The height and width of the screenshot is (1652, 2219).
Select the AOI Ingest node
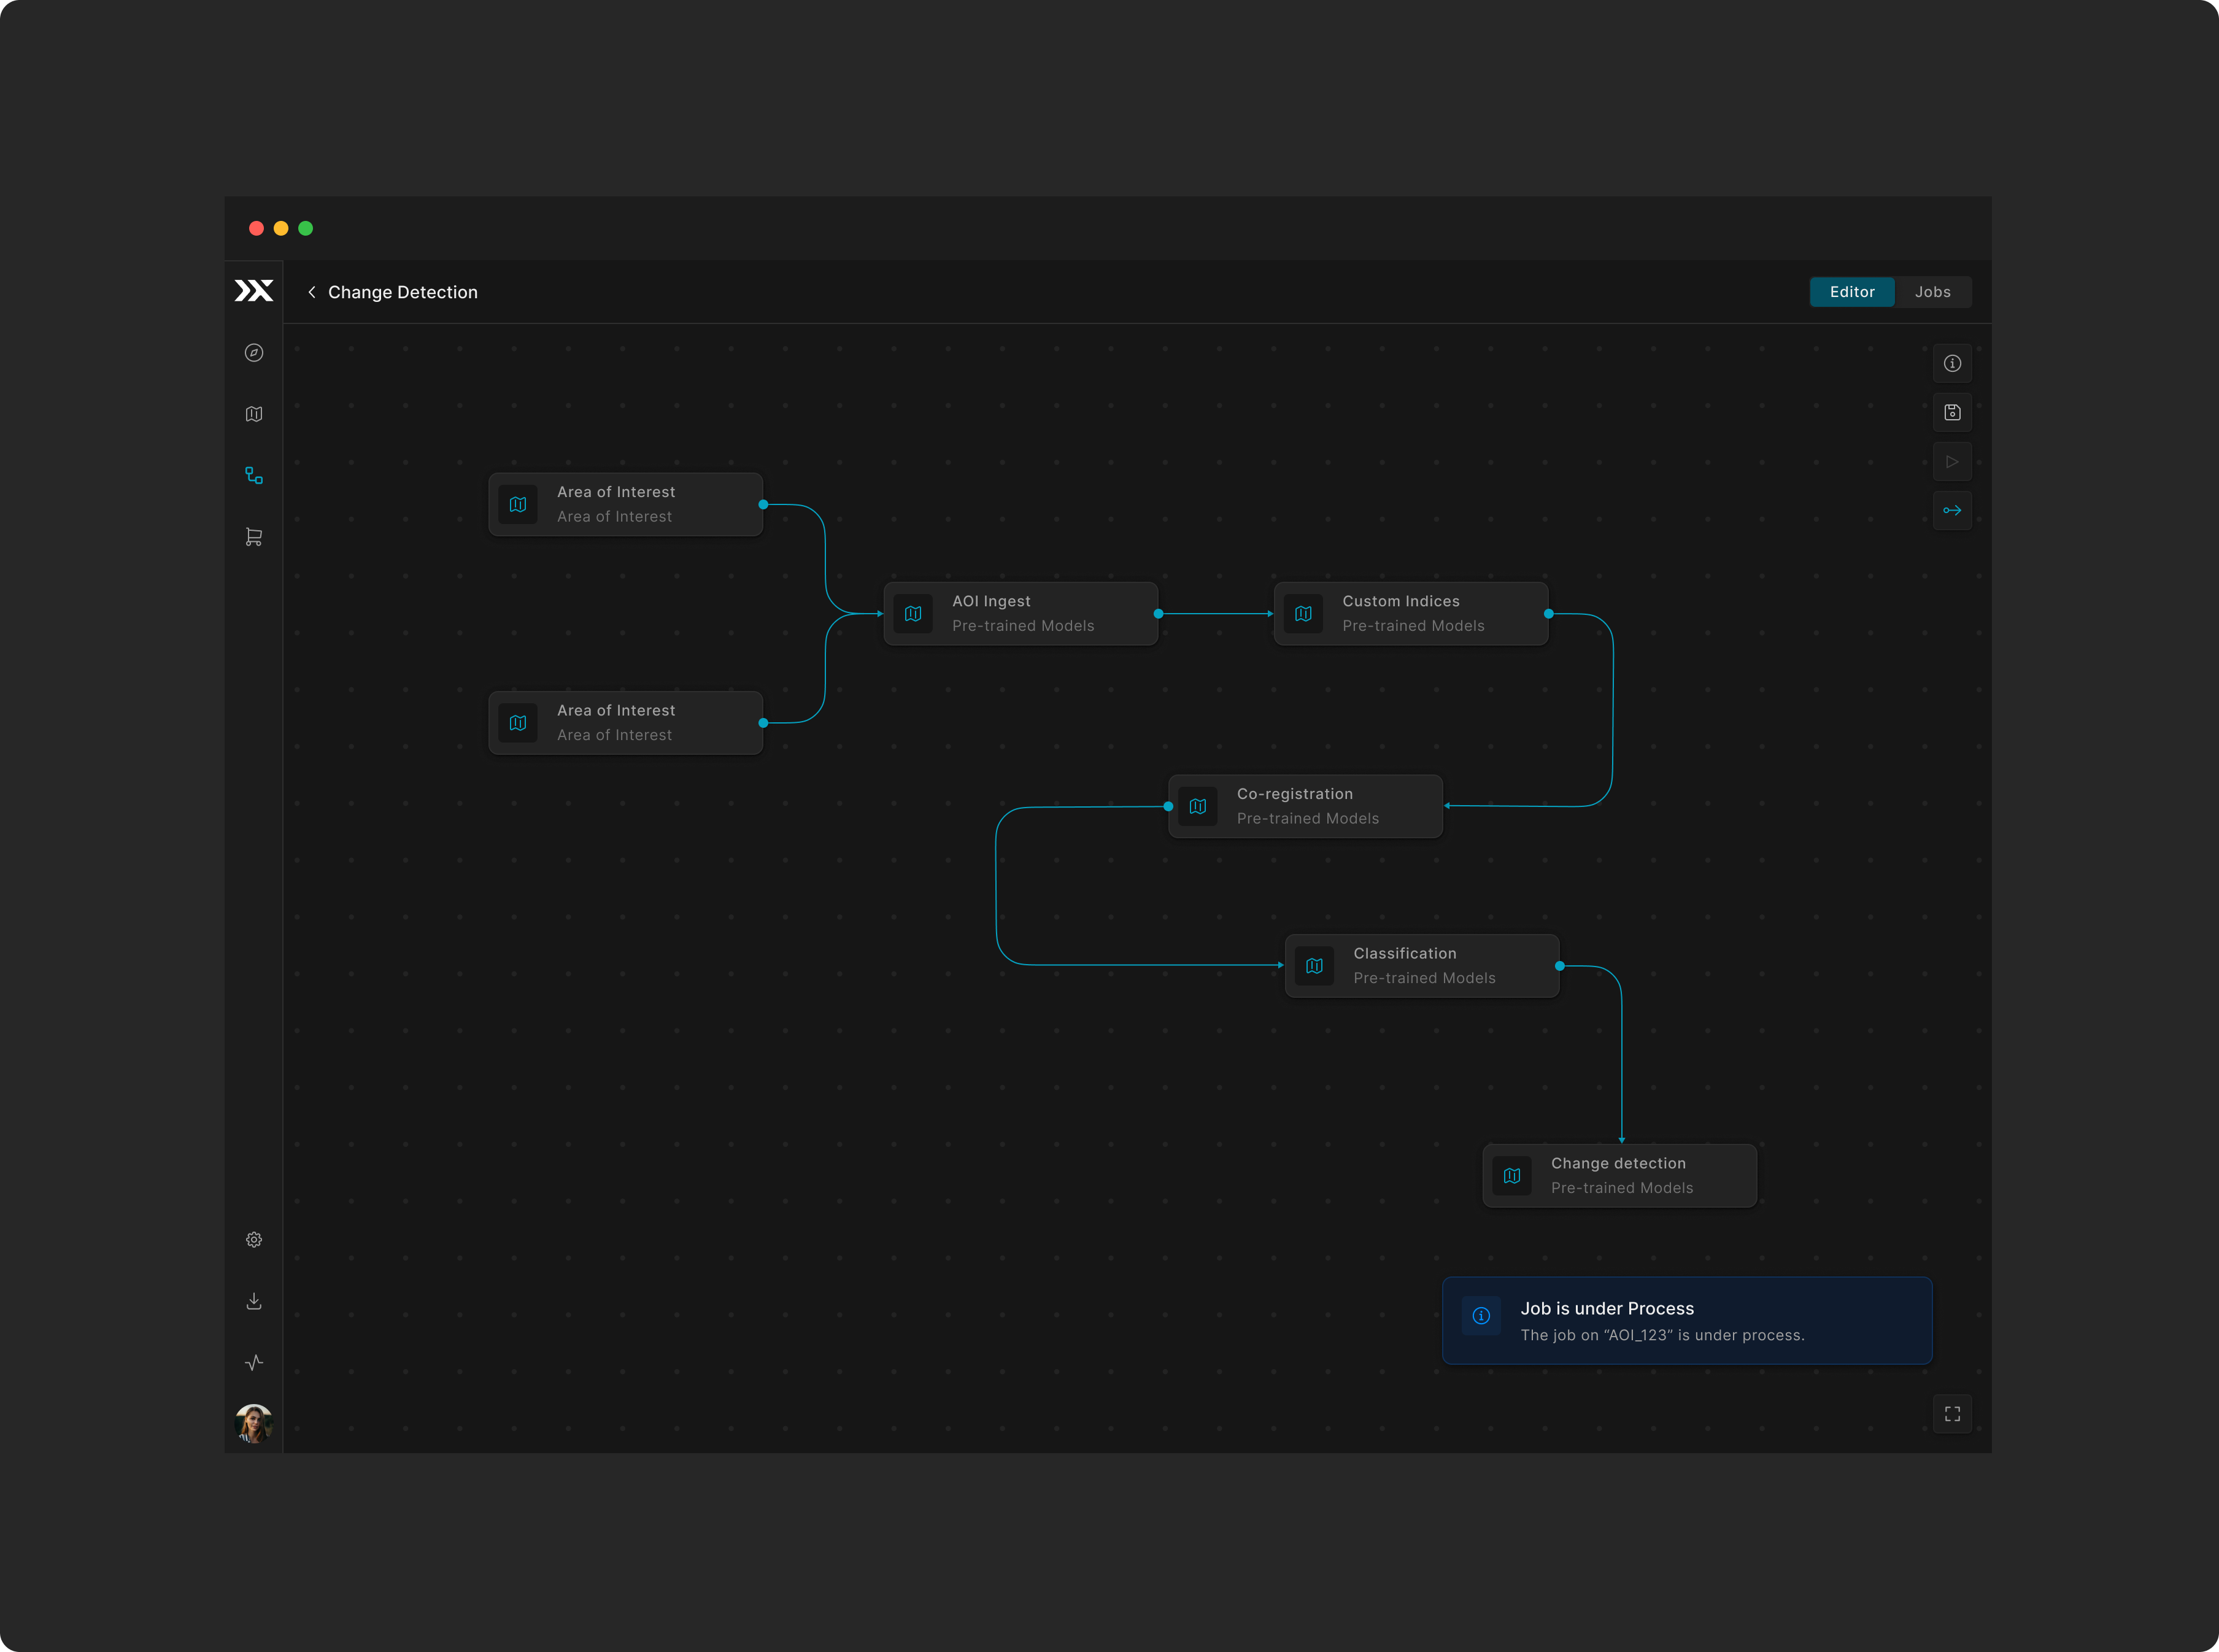coord(1020,614)
